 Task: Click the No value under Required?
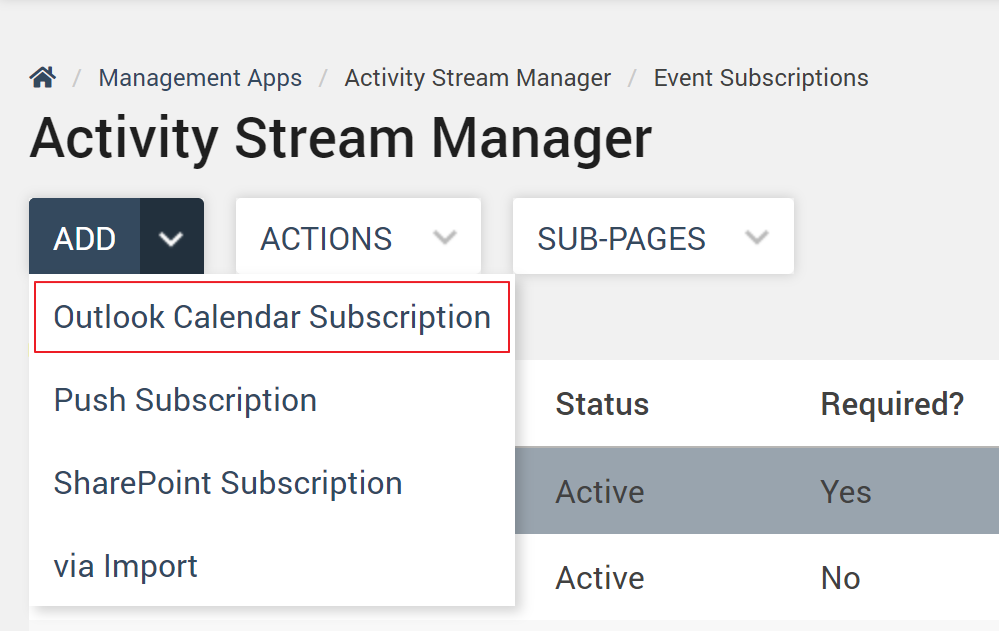pos(840,578)
